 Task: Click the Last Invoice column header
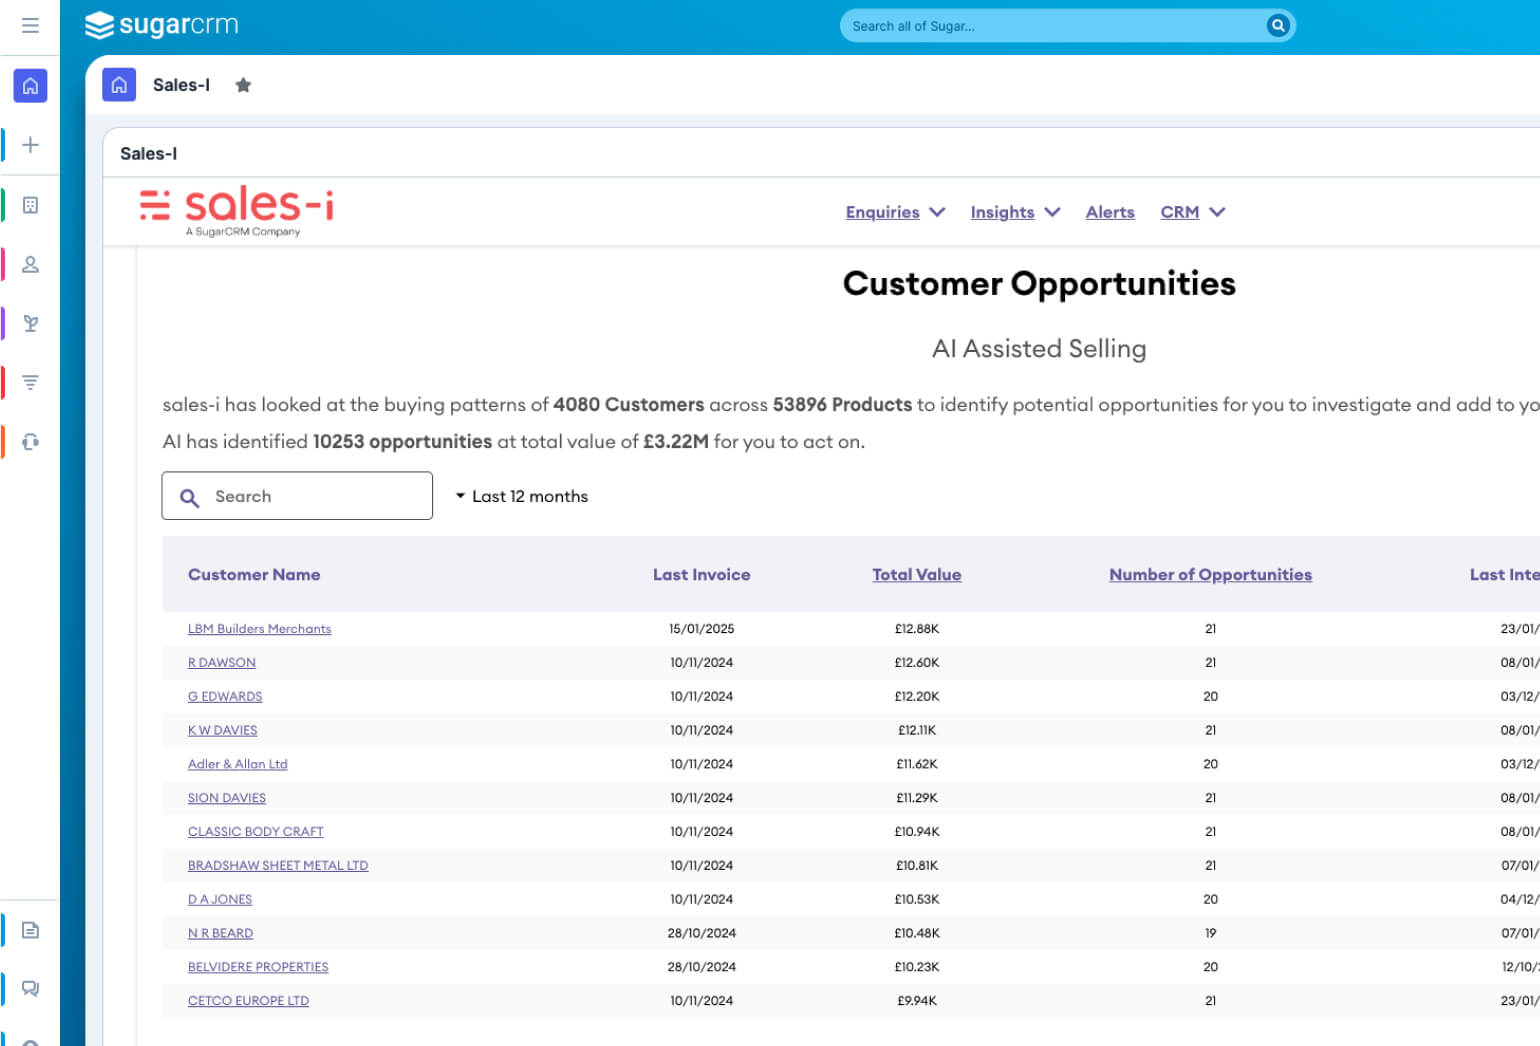(x=701, y=575)
